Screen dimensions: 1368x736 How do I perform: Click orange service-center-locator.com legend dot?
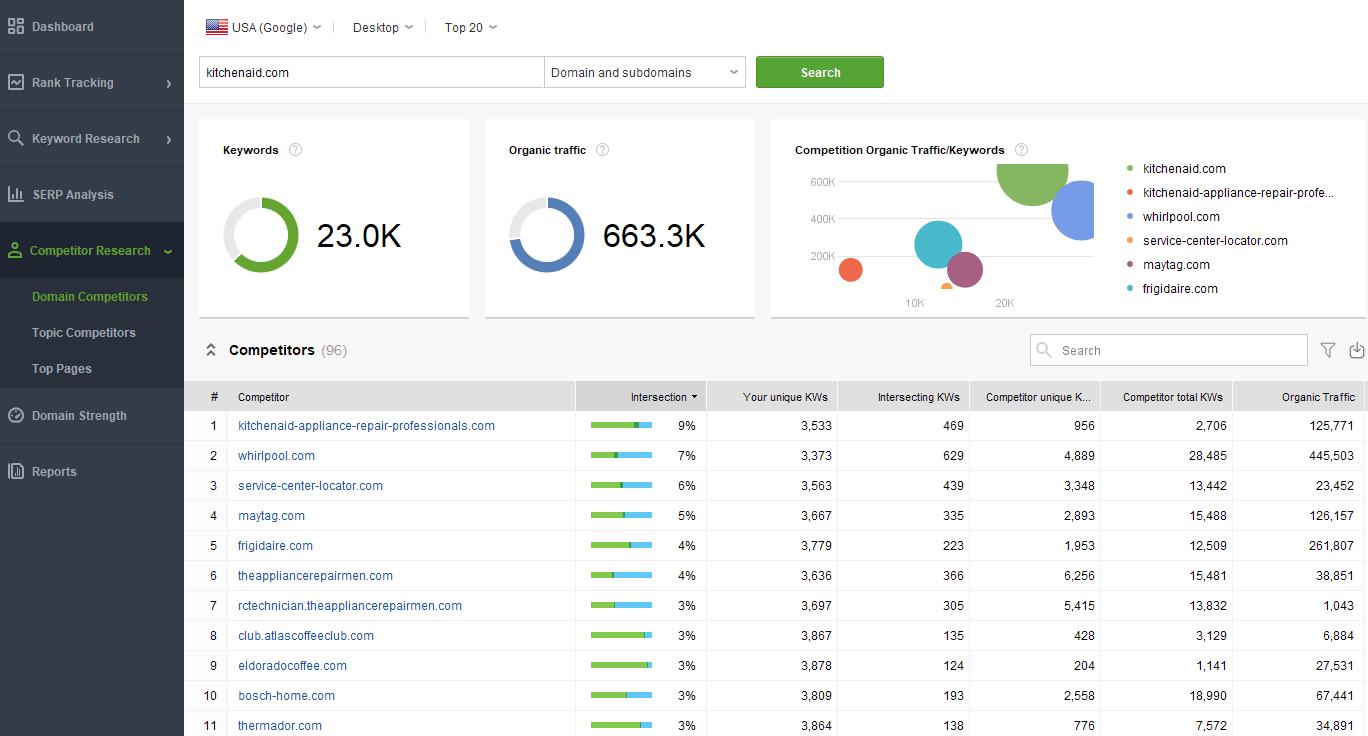[1130, 241]
